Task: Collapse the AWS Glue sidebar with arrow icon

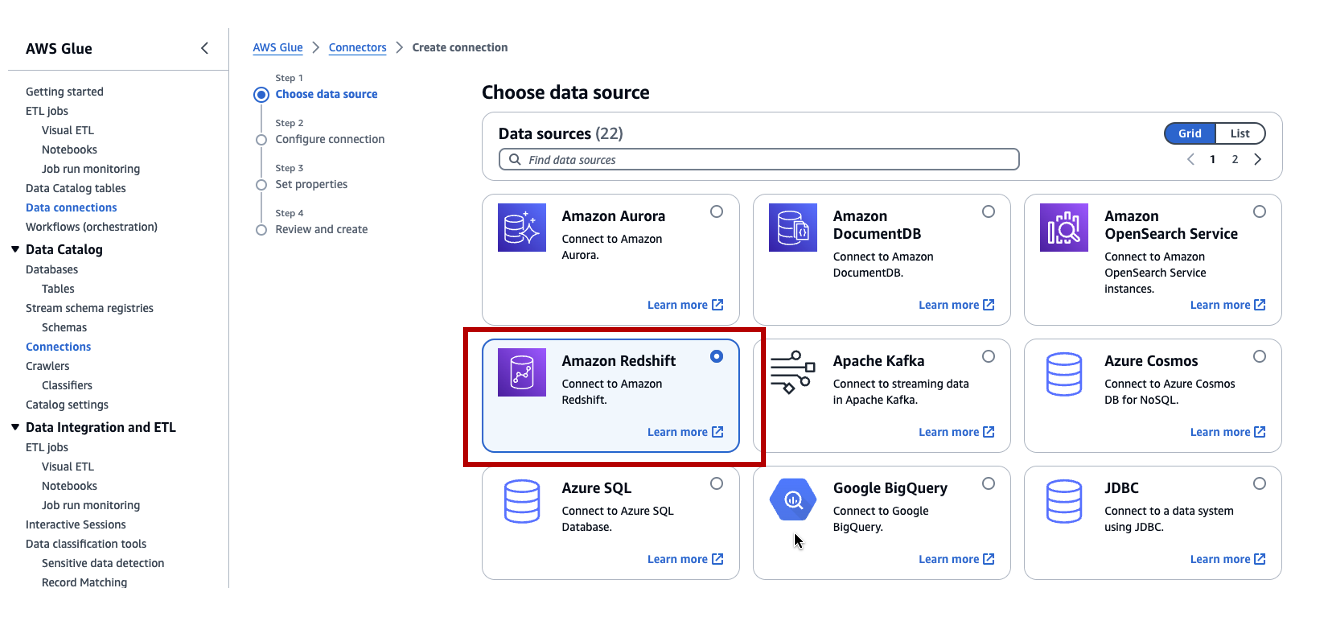Action: pyautogui.click(x=205, y=48)
